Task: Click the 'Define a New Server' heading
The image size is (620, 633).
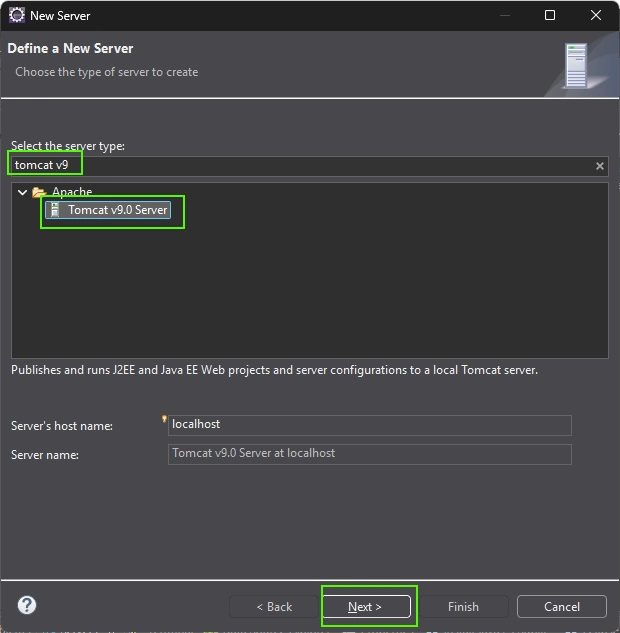Action: pyautogui.click(x=70, y=48)
